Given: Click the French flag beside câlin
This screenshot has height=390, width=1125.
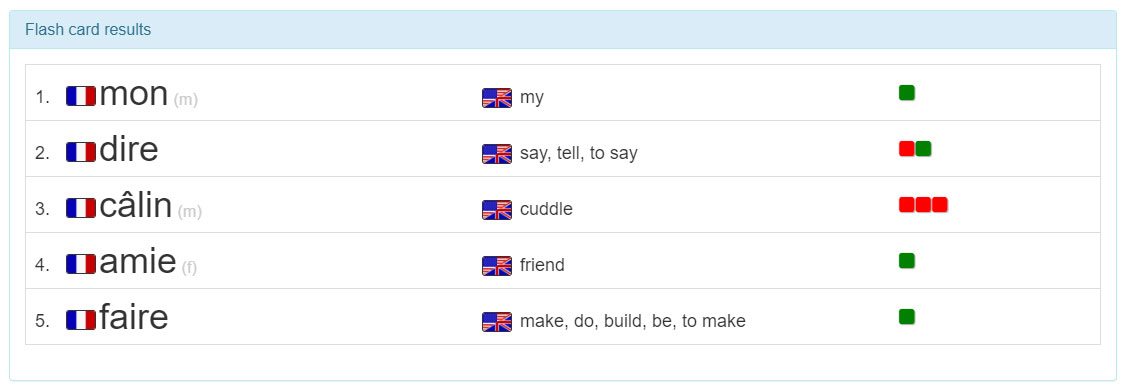Looking at the screenshot, I should pos(81,208).
